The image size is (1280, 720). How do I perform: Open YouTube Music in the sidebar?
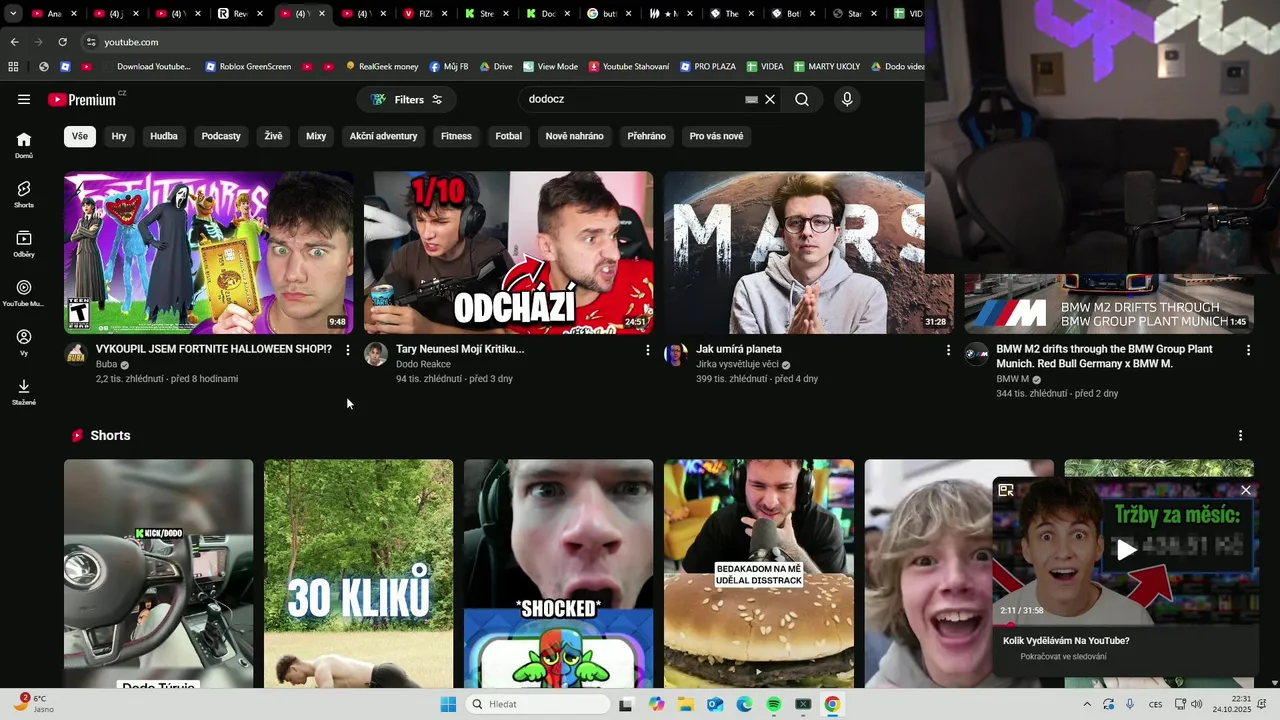(24, 293)
